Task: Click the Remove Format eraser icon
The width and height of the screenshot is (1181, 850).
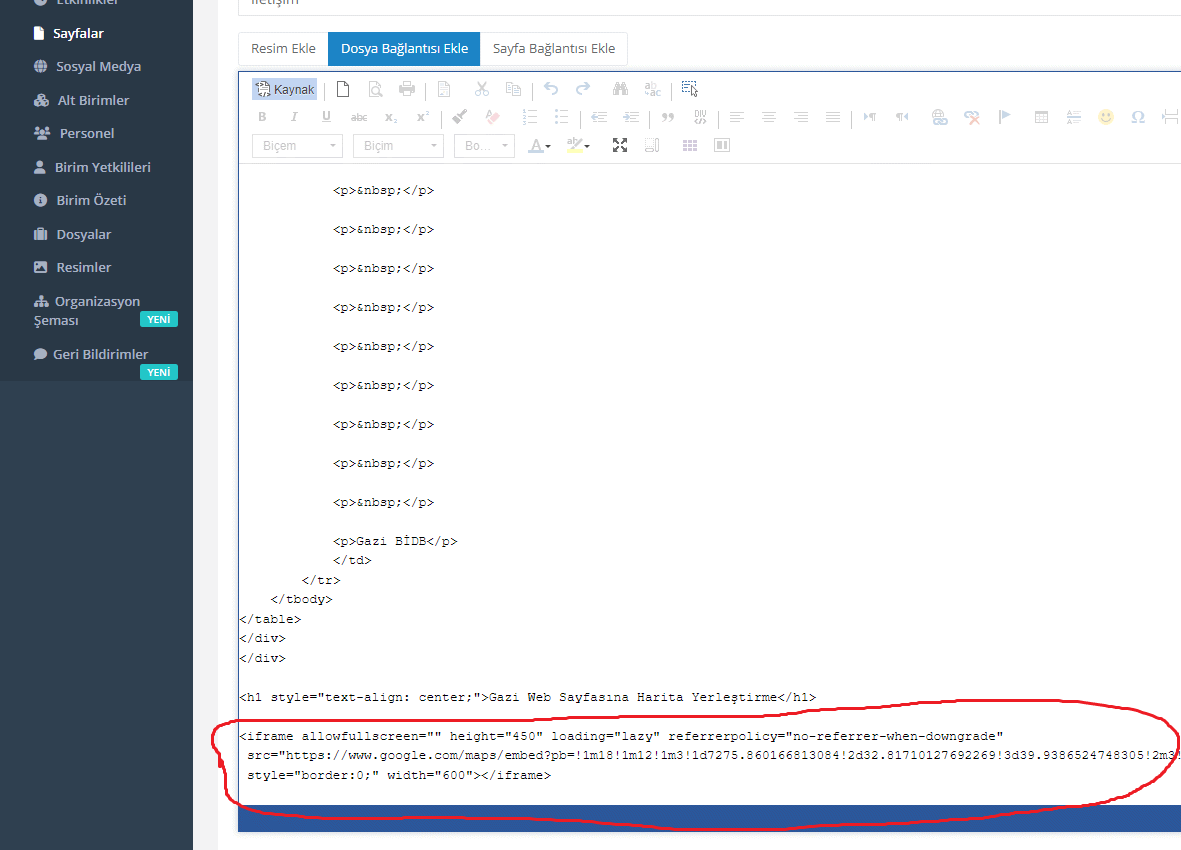Action: point(492,117)
